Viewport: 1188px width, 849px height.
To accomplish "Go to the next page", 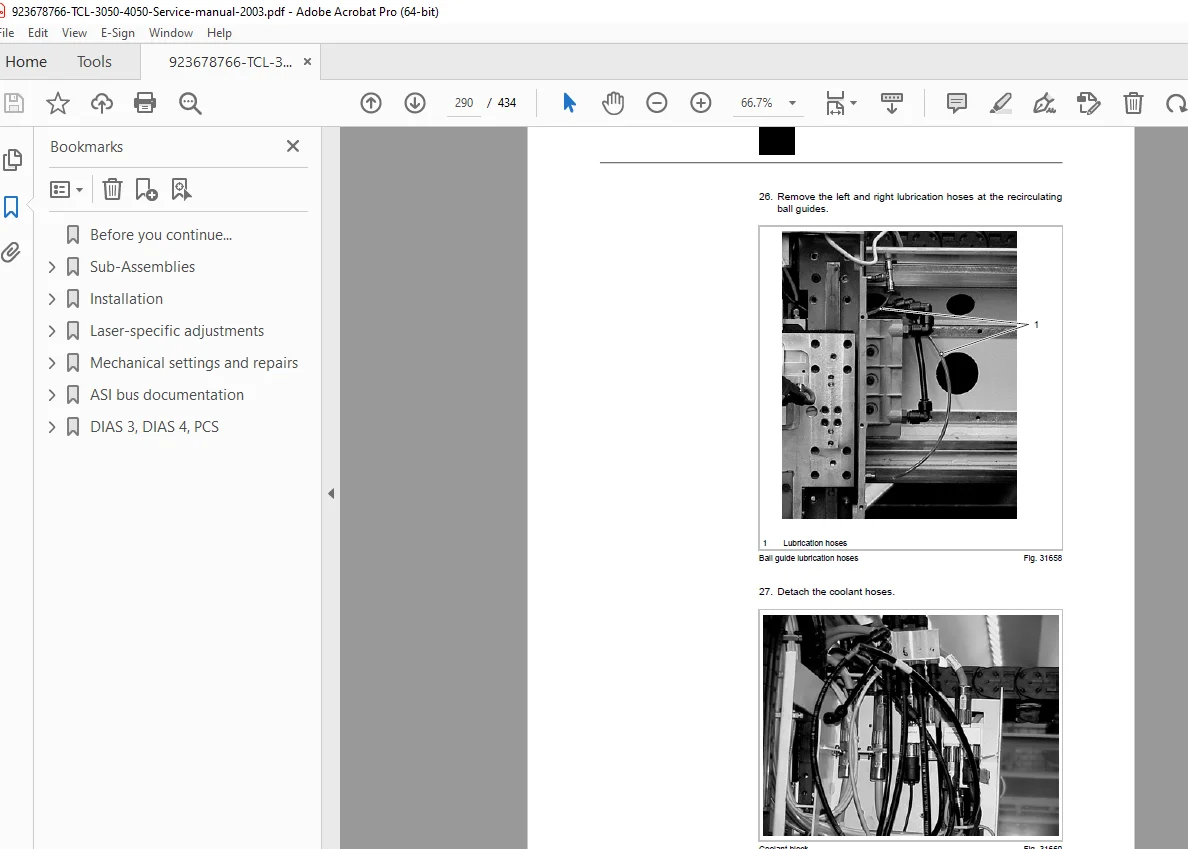I will tap(414, 103).
